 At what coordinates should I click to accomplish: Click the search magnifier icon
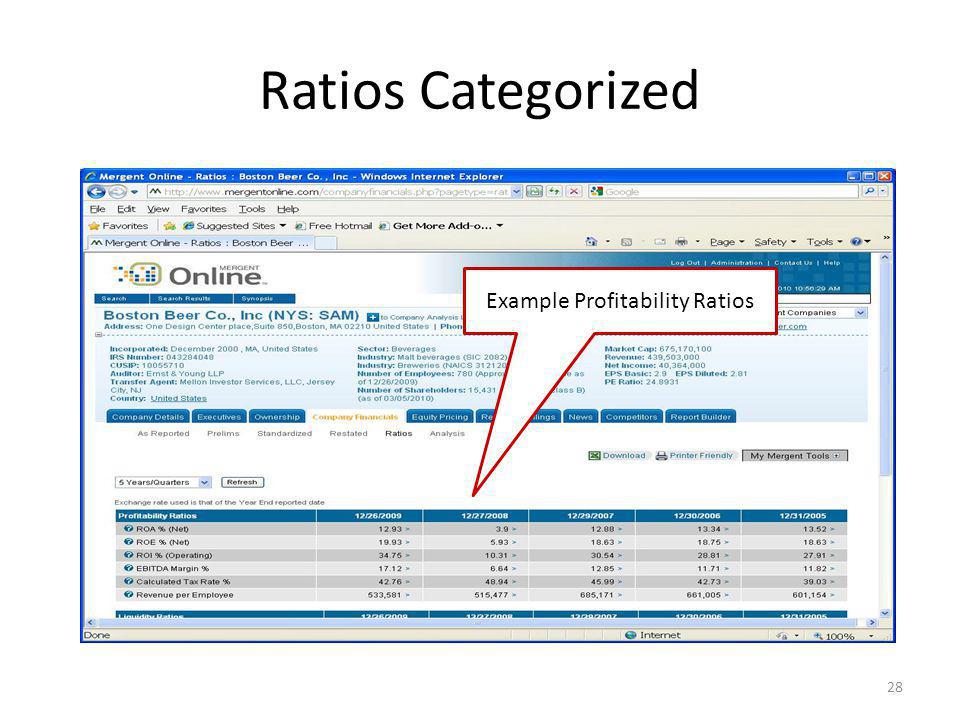tap(869, 192)
